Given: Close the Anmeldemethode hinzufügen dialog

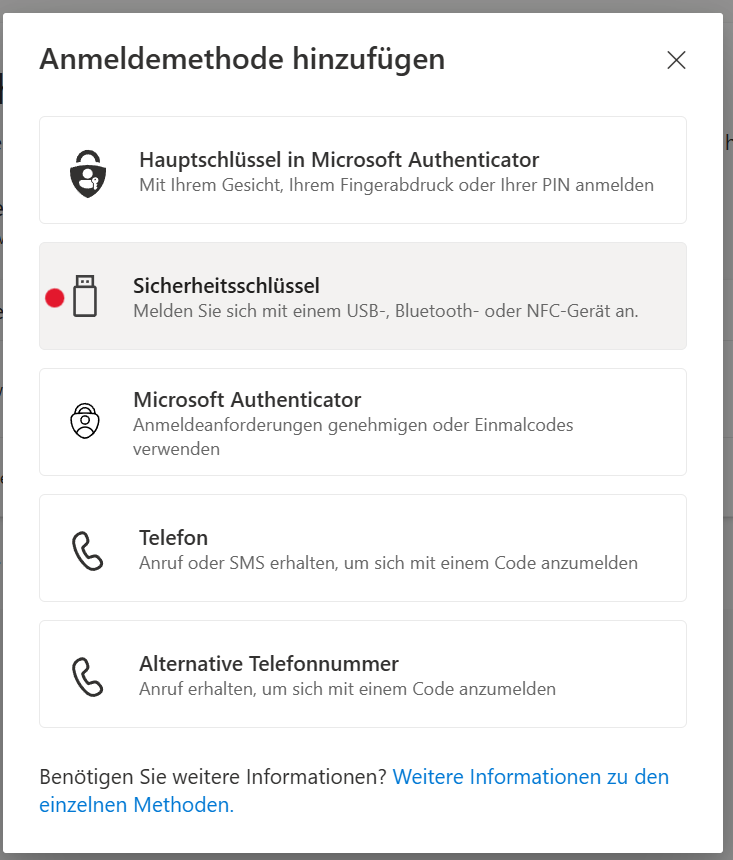Looking at the screenshot, I should [x=676, y=60].
